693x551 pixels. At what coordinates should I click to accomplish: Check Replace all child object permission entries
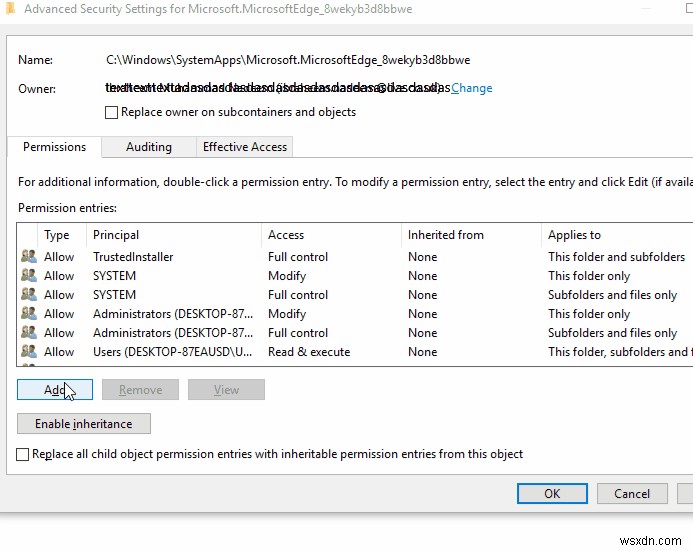point(23,454)
